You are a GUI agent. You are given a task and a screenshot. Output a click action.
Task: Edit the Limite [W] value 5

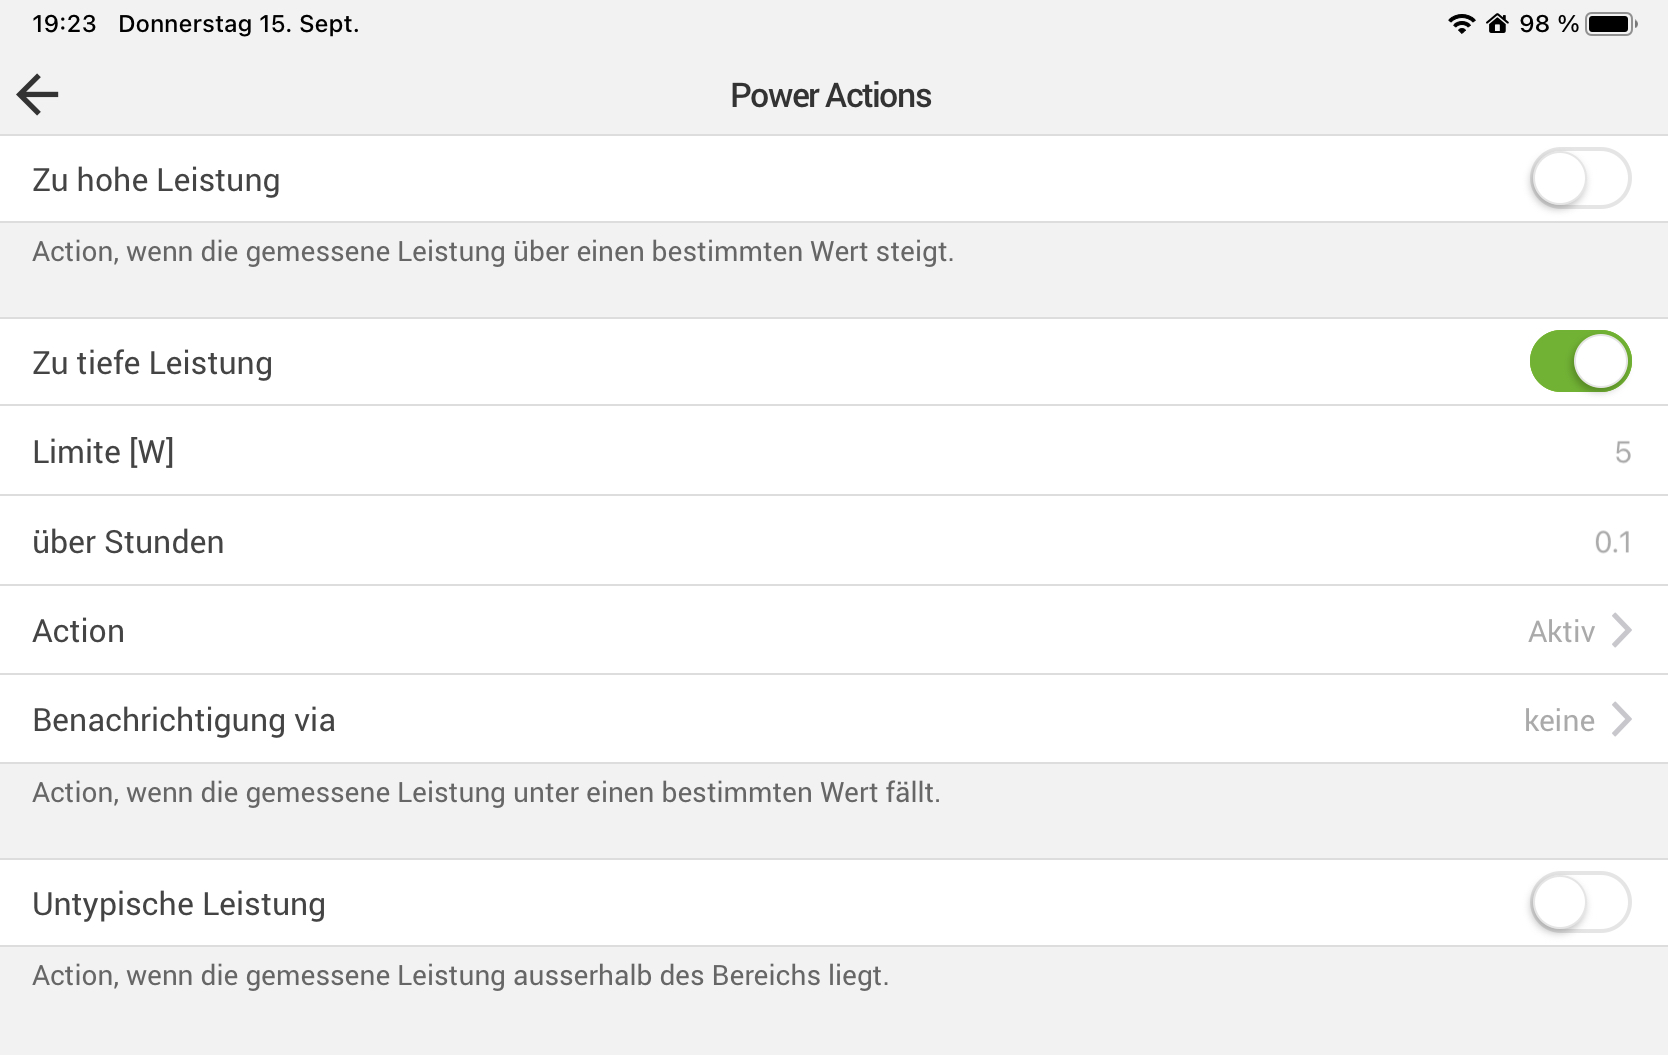1622,452
